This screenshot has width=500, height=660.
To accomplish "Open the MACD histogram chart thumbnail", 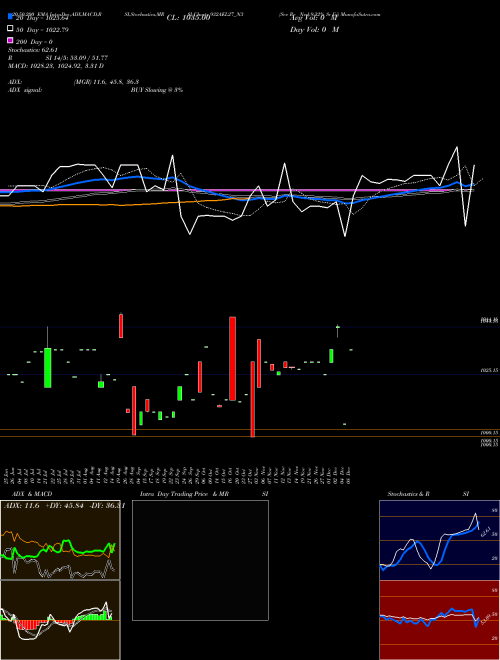I will pyautogui.click(x=60, y=620).
